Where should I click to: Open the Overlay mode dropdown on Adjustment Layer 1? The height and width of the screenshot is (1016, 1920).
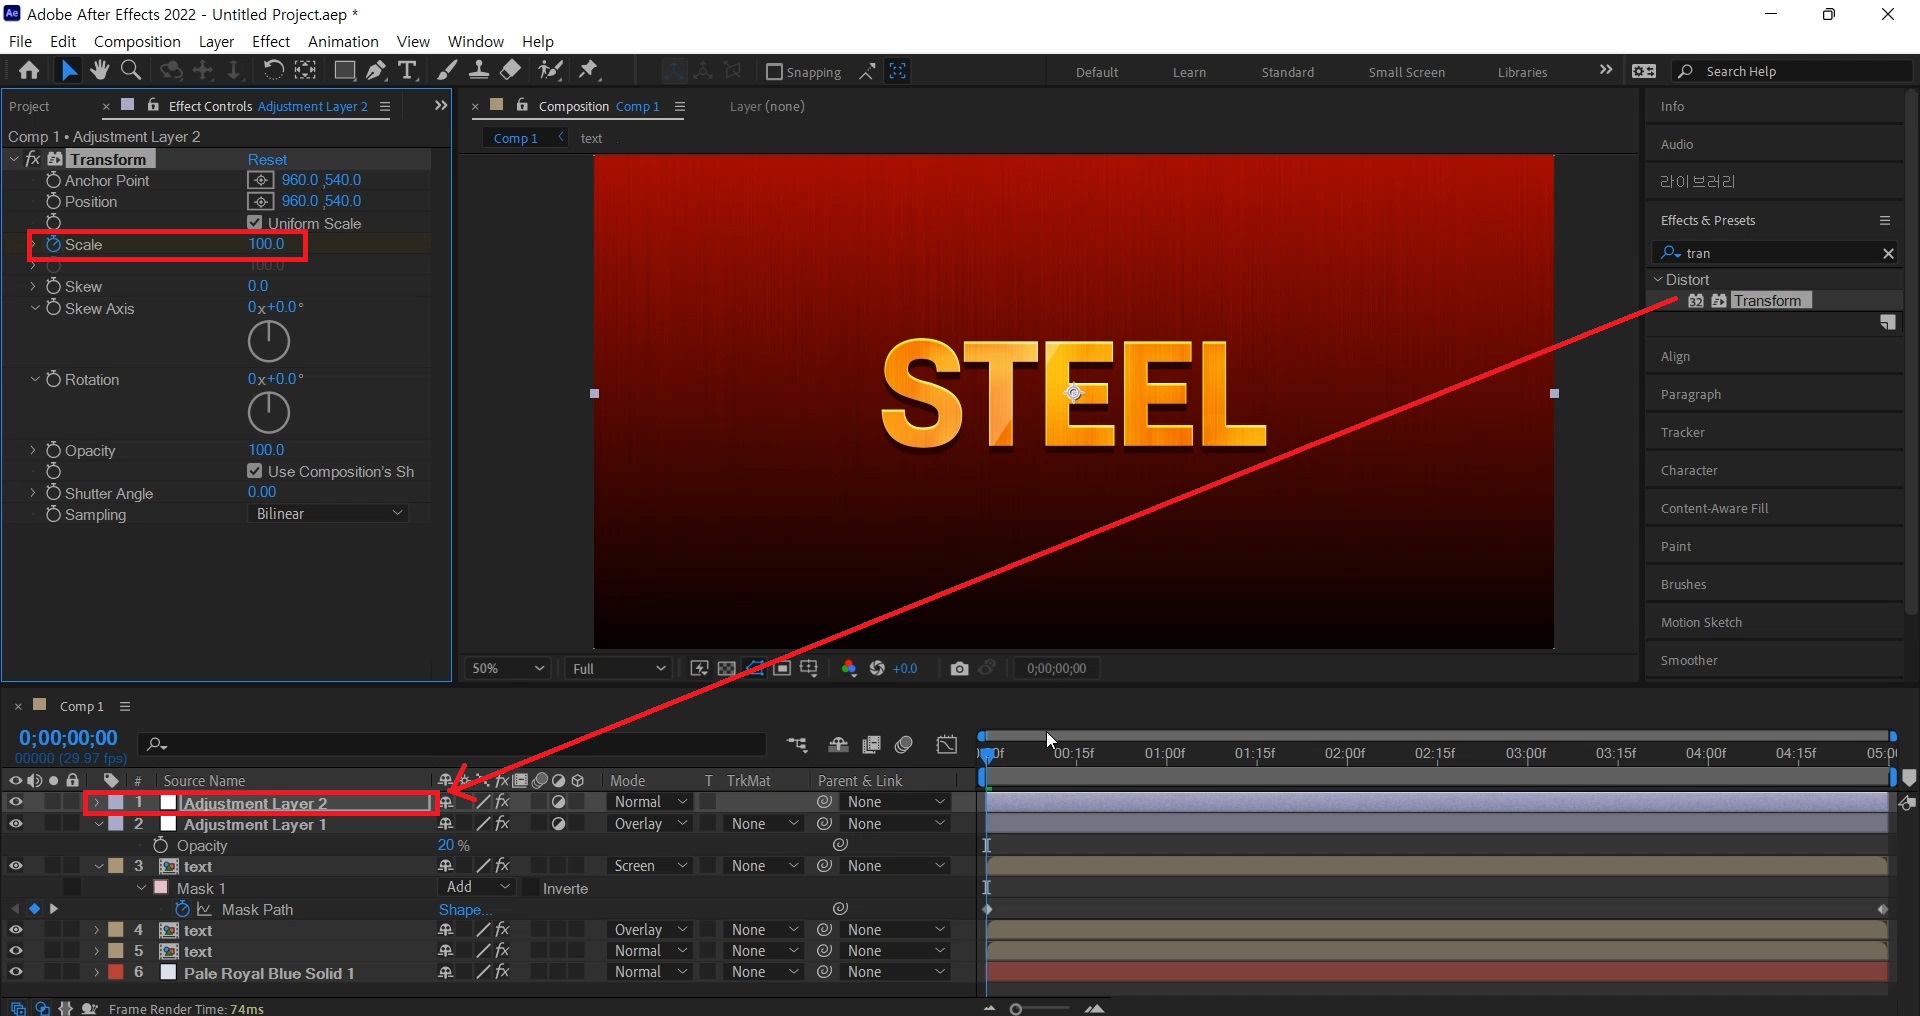click(x=651, y=823)
